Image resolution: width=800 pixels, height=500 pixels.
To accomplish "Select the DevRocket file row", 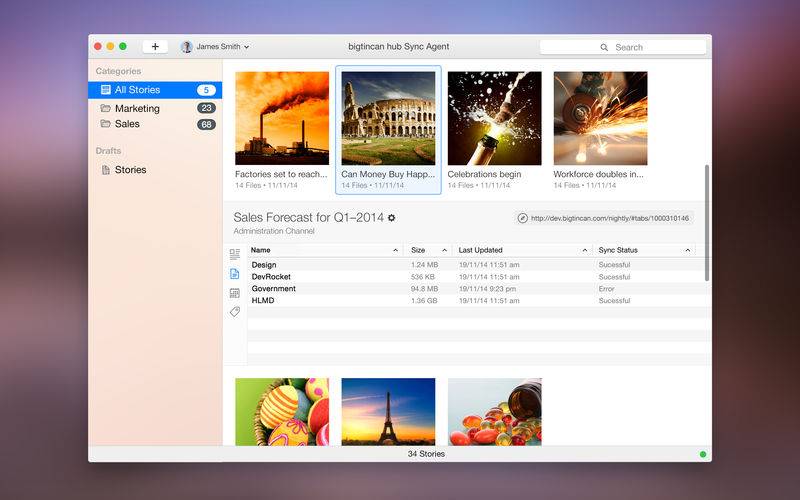I will coord(479,277).
